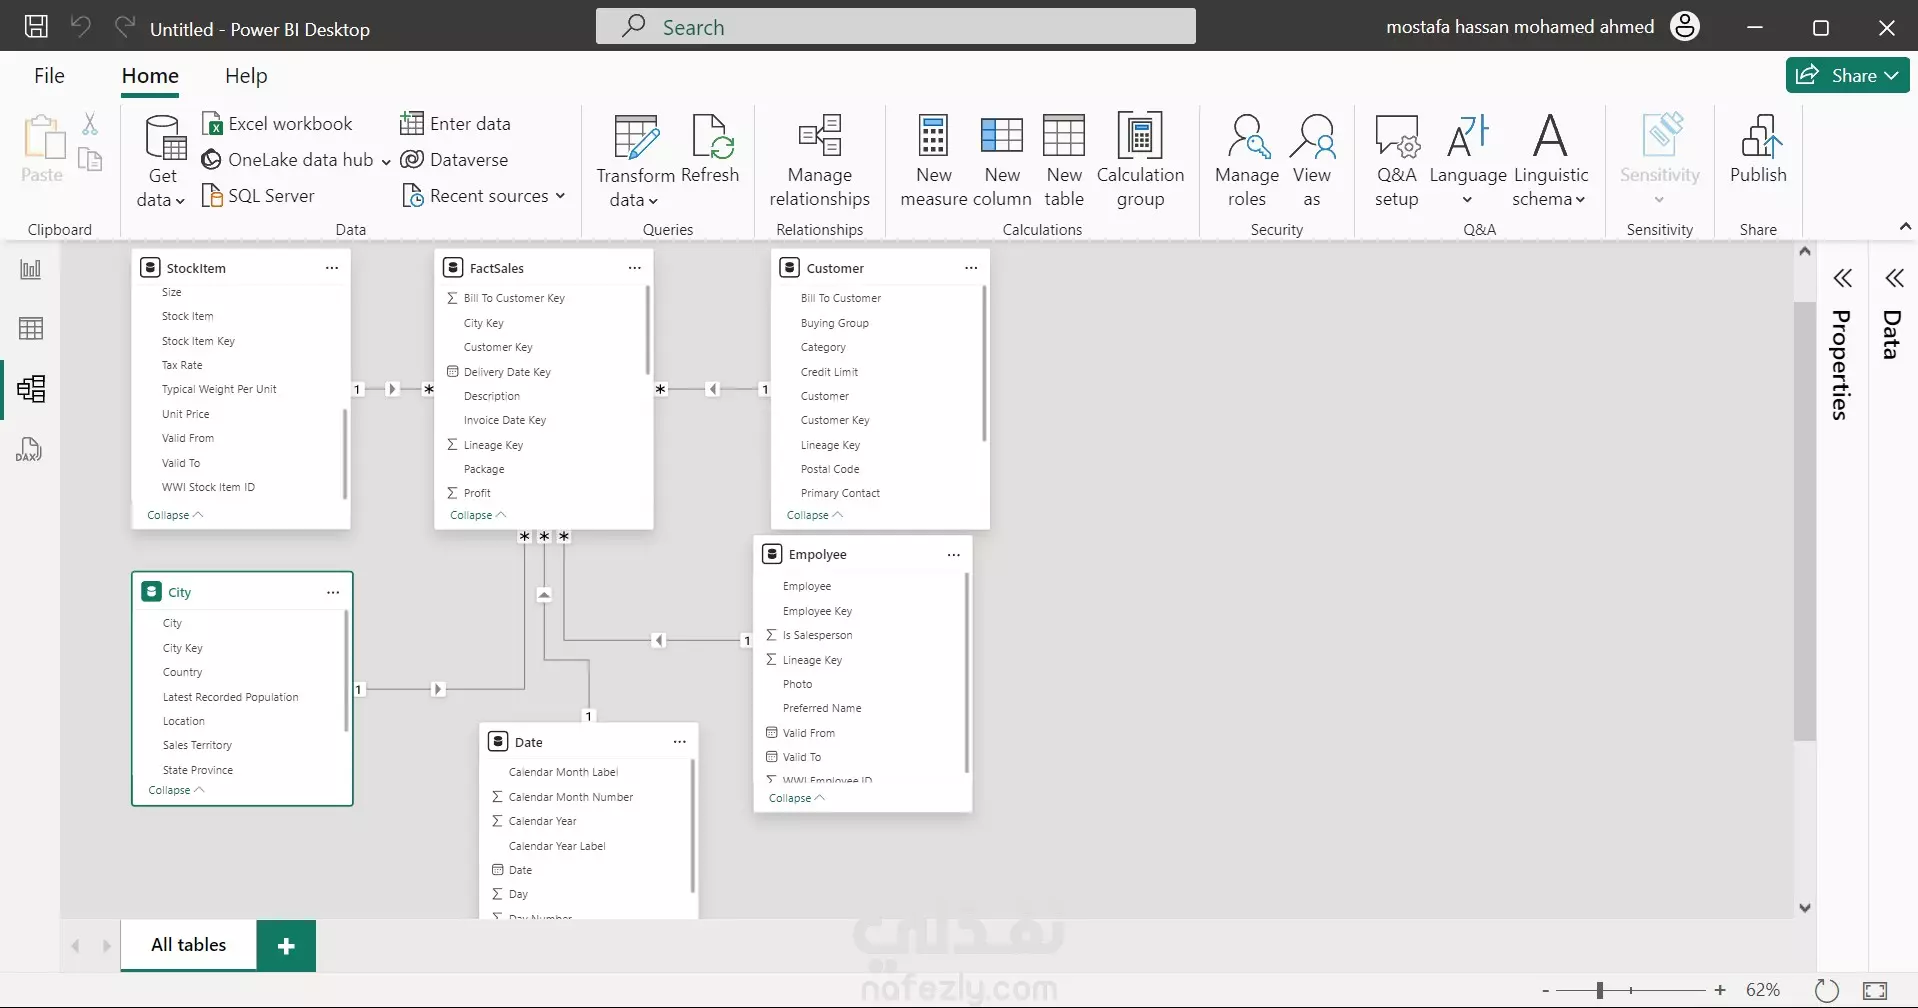Screen dimensions: 1918x1008
Task: Reset the zoom level icon
Action: pyautogui.click(x=1827, y=990)
